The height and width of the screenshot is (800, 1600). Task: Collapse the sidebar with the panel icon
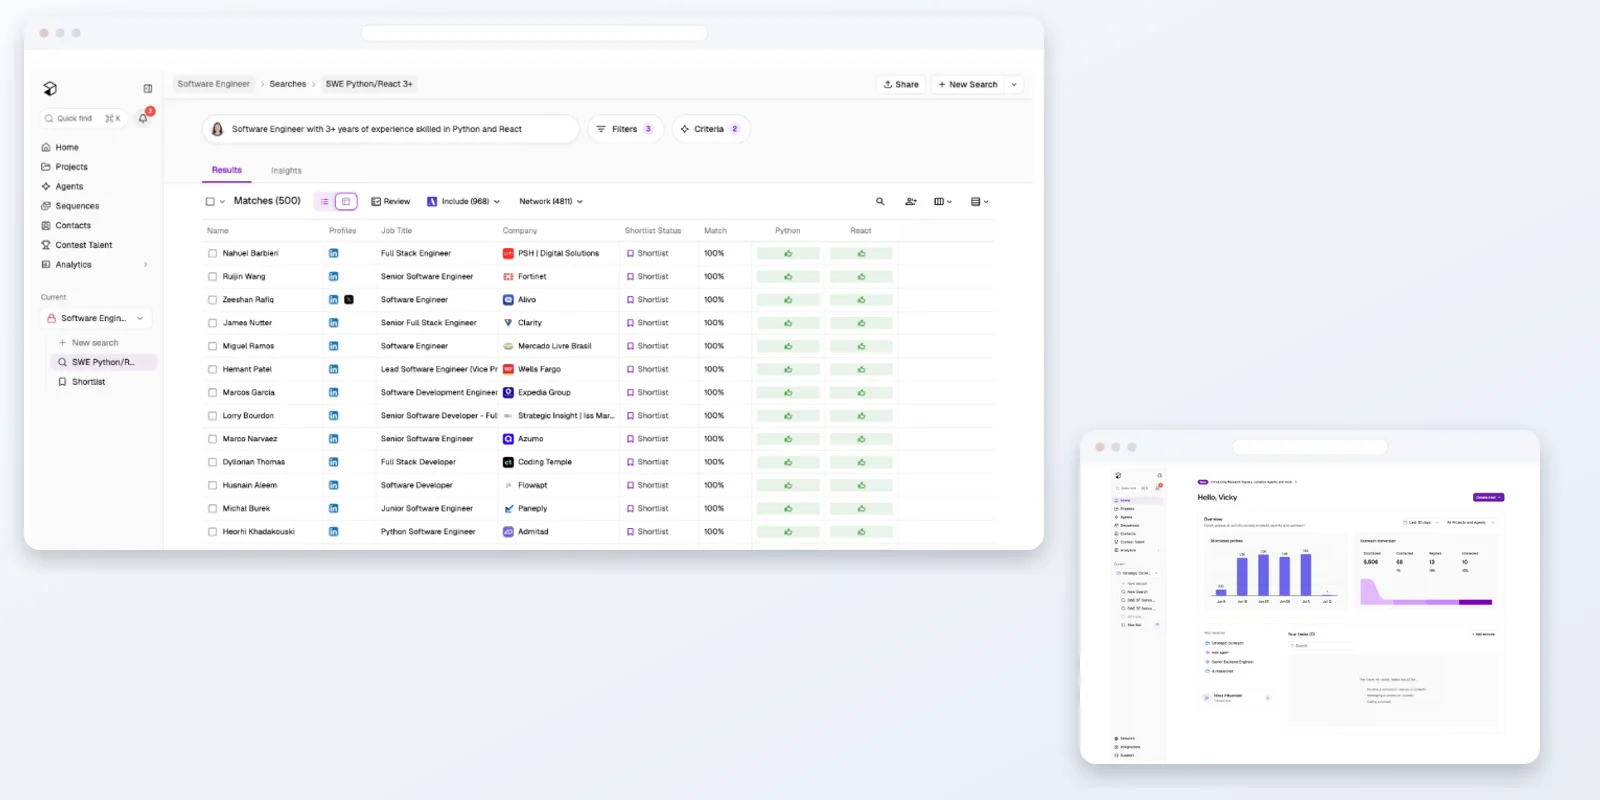(148, 89)
